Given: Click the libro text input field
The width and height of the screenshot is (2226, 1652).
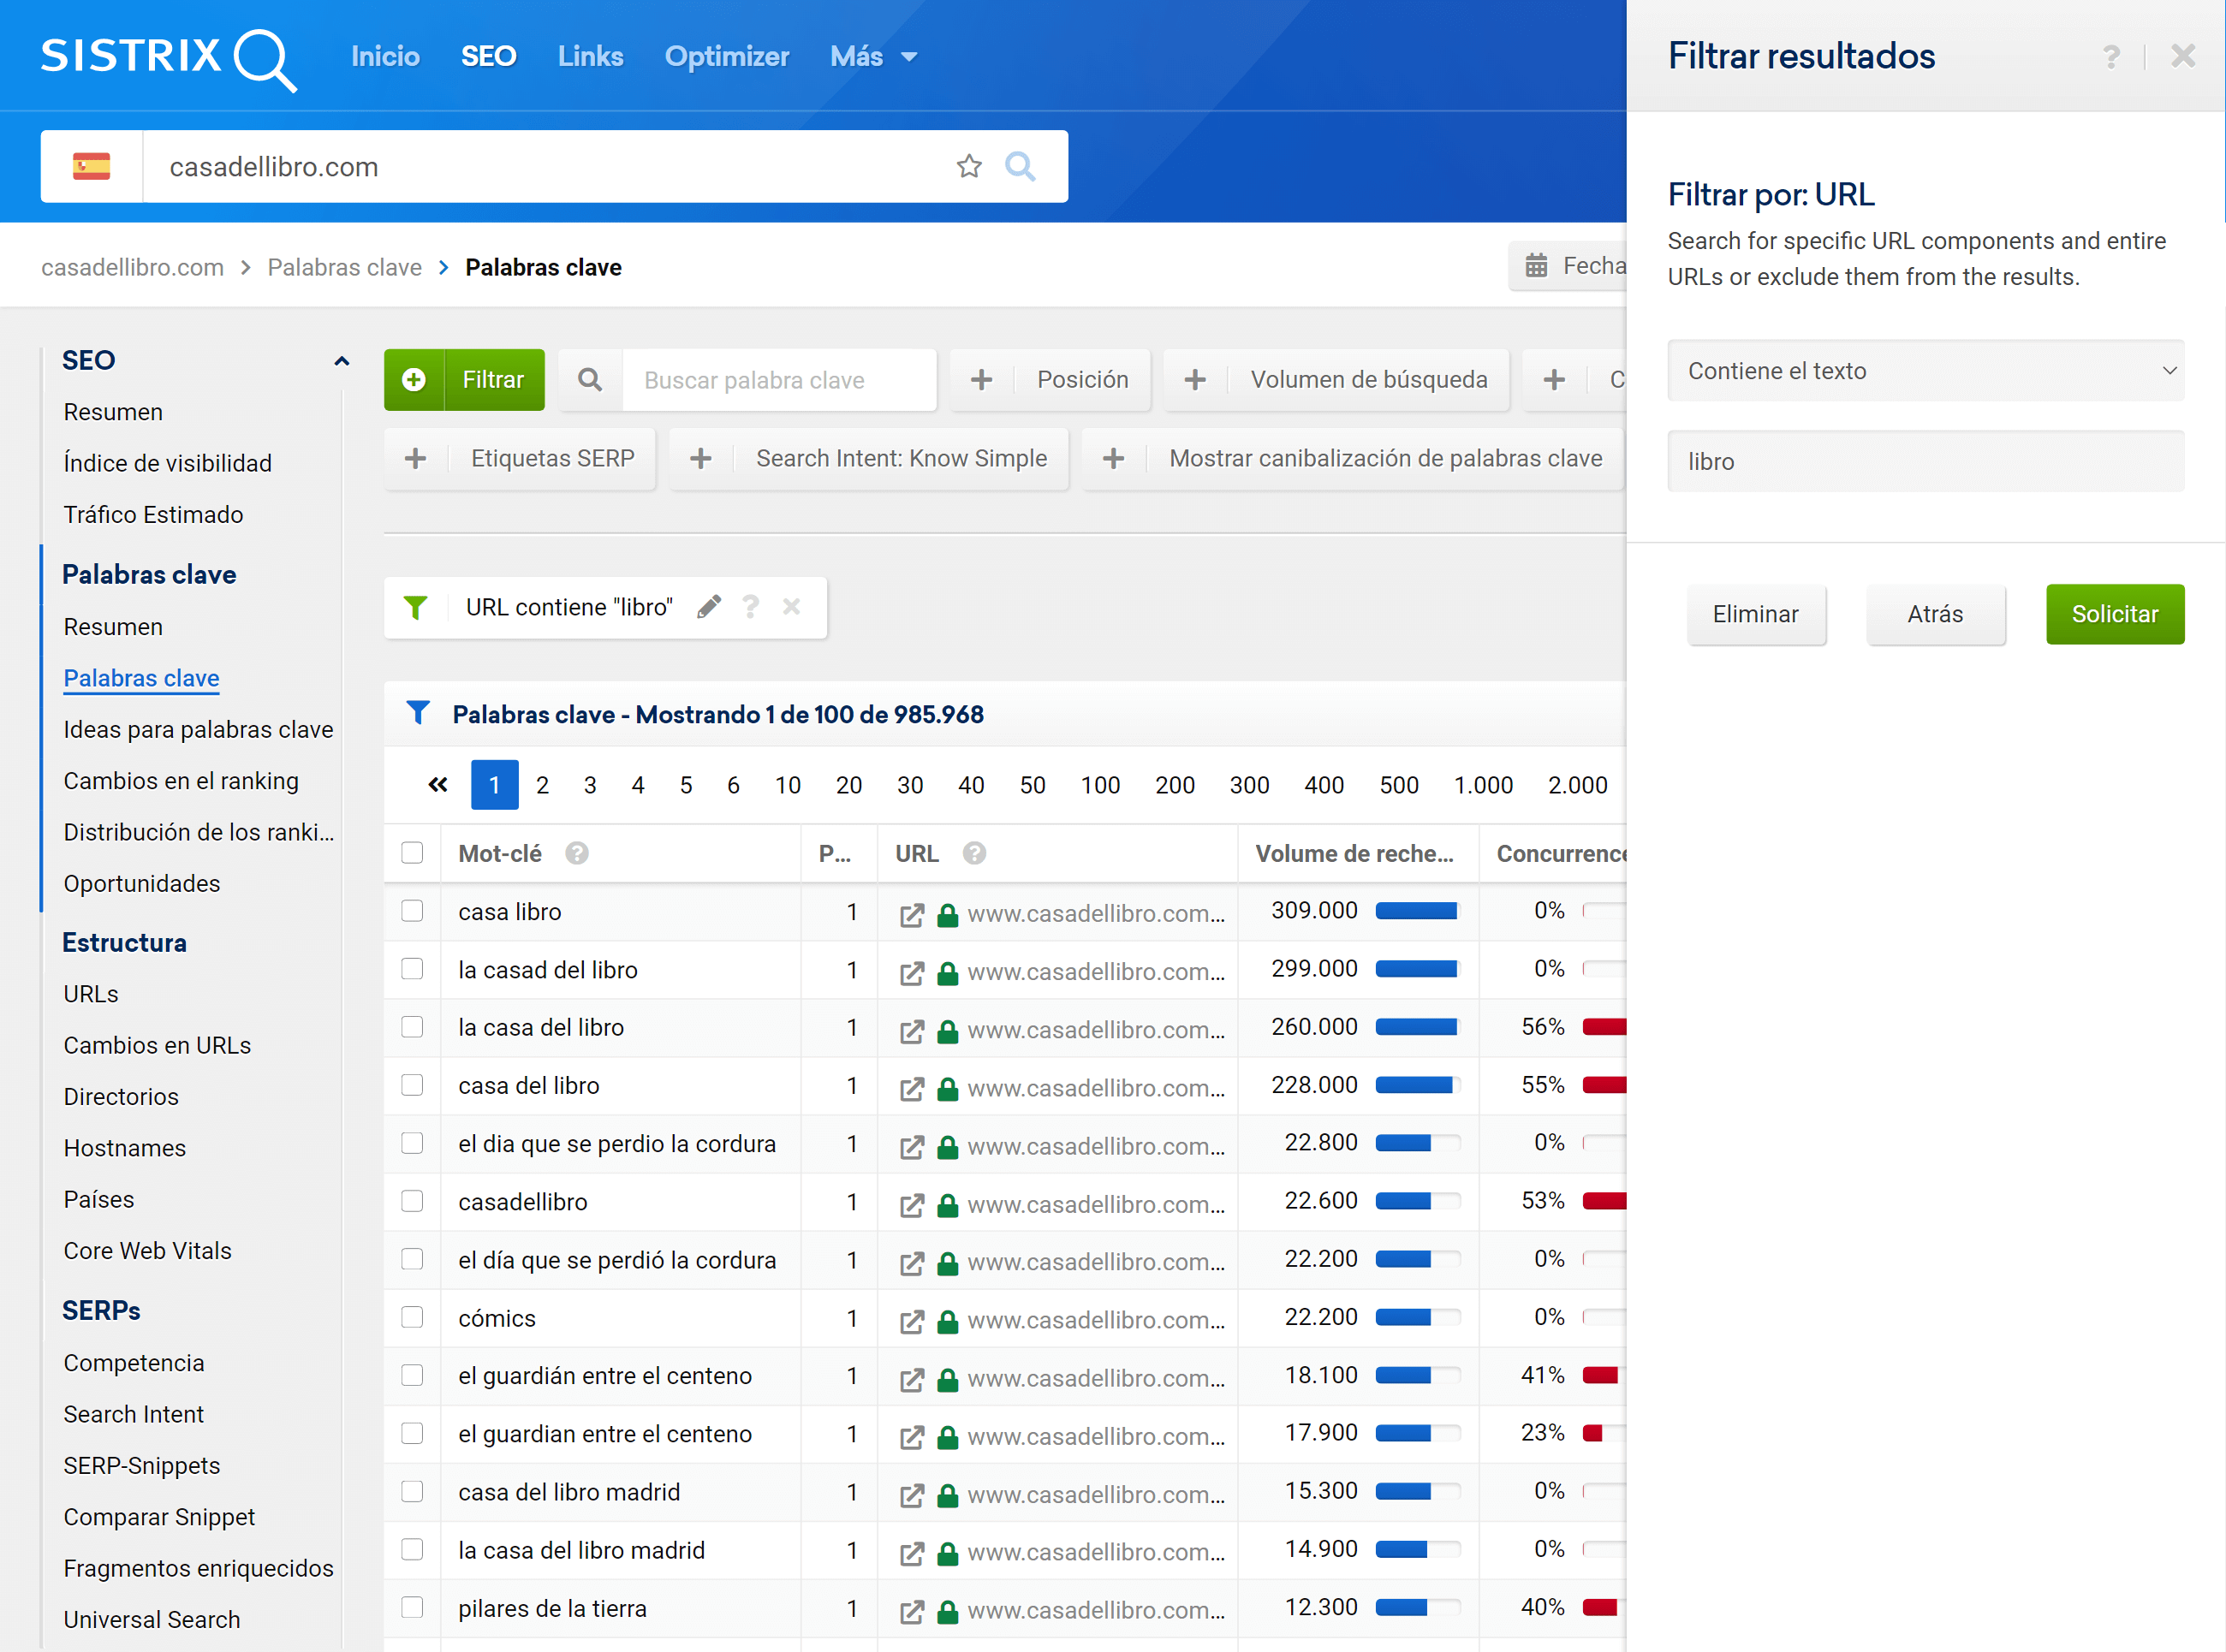Looking at the screenshot, I should coord(1925,462).
